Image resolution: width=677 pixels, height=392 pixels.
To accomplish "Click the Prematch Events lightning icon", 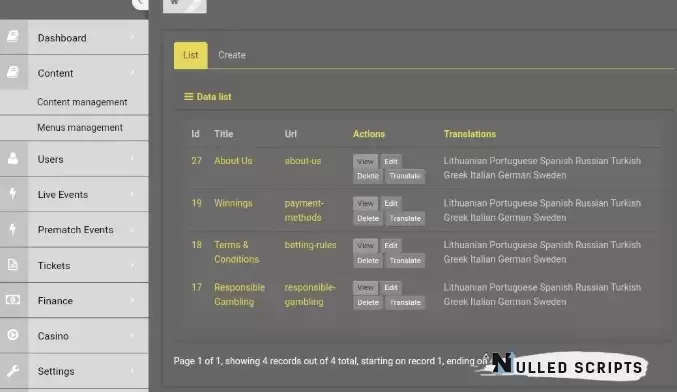I will pos(13,229).
